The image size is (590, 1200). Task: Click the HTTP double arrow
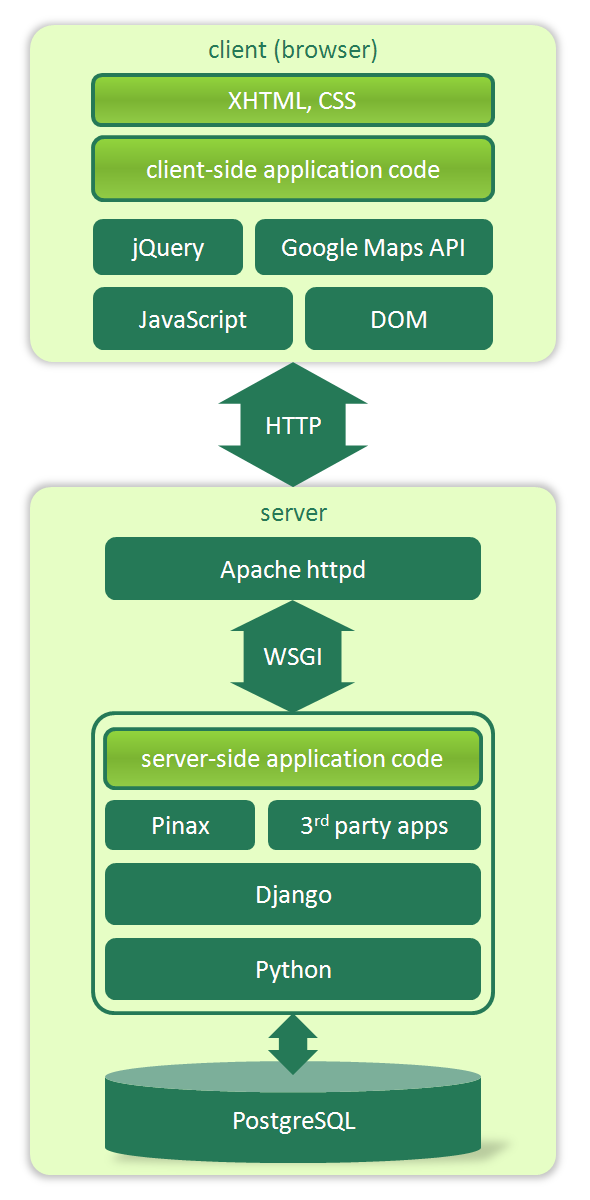[293, 425]
